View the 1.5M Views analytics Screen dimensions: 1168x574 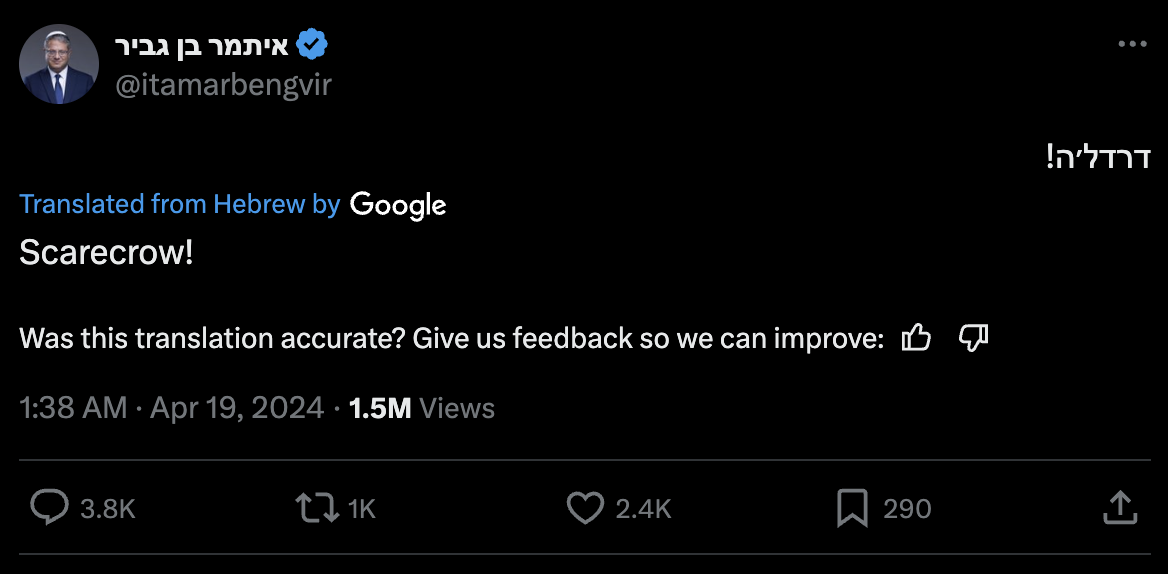421,408
